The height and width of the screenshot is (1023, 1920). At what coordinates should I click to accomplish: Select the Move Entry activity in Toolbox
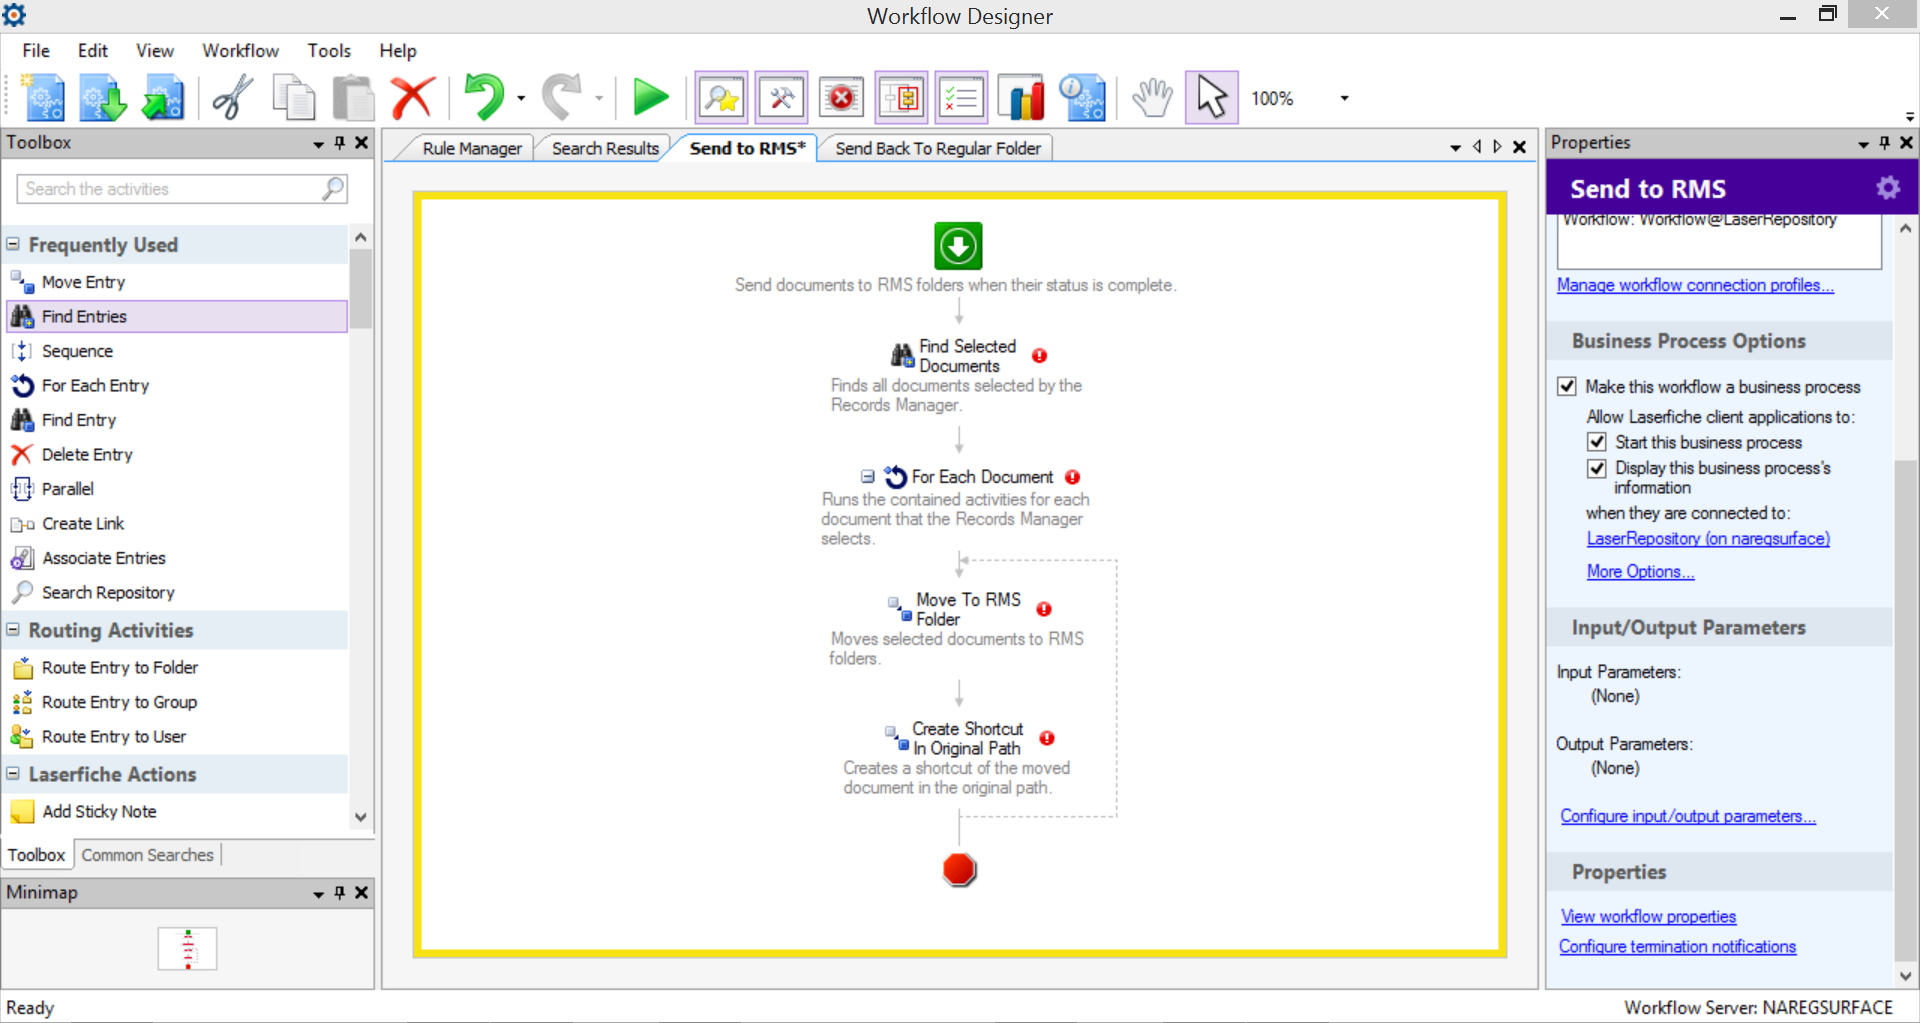click(176, 282)
